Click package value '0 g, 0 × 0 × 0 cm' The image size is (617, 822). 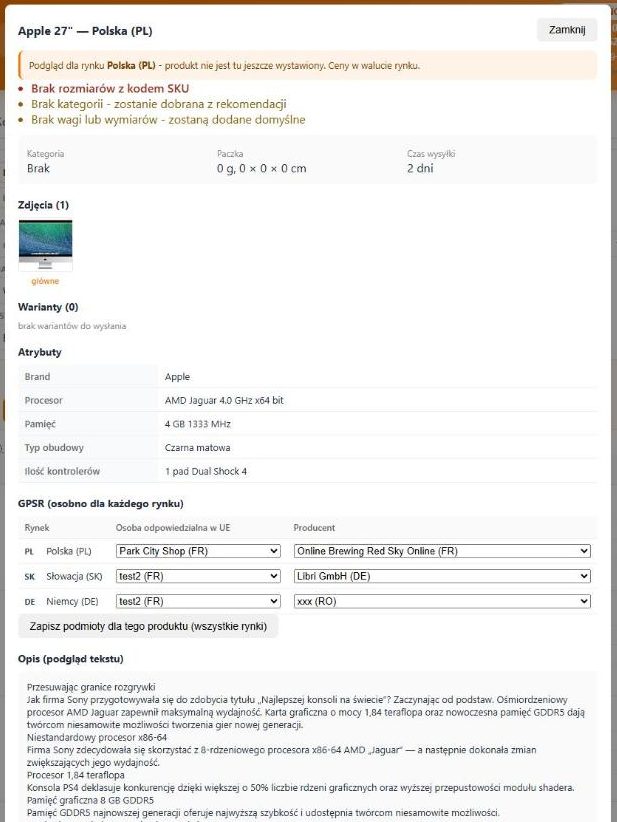tap(262, 168)
